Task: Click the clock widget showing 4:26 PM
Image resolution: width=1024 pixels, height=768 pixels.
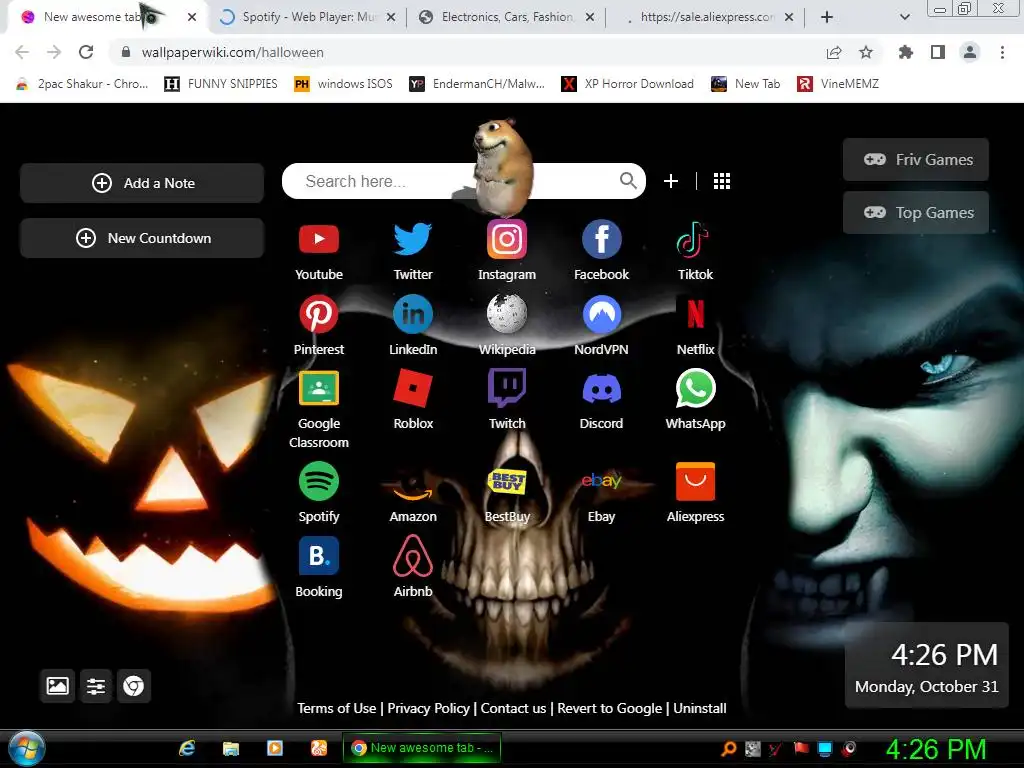Action: pyautogui.click(x=927, y=665)
